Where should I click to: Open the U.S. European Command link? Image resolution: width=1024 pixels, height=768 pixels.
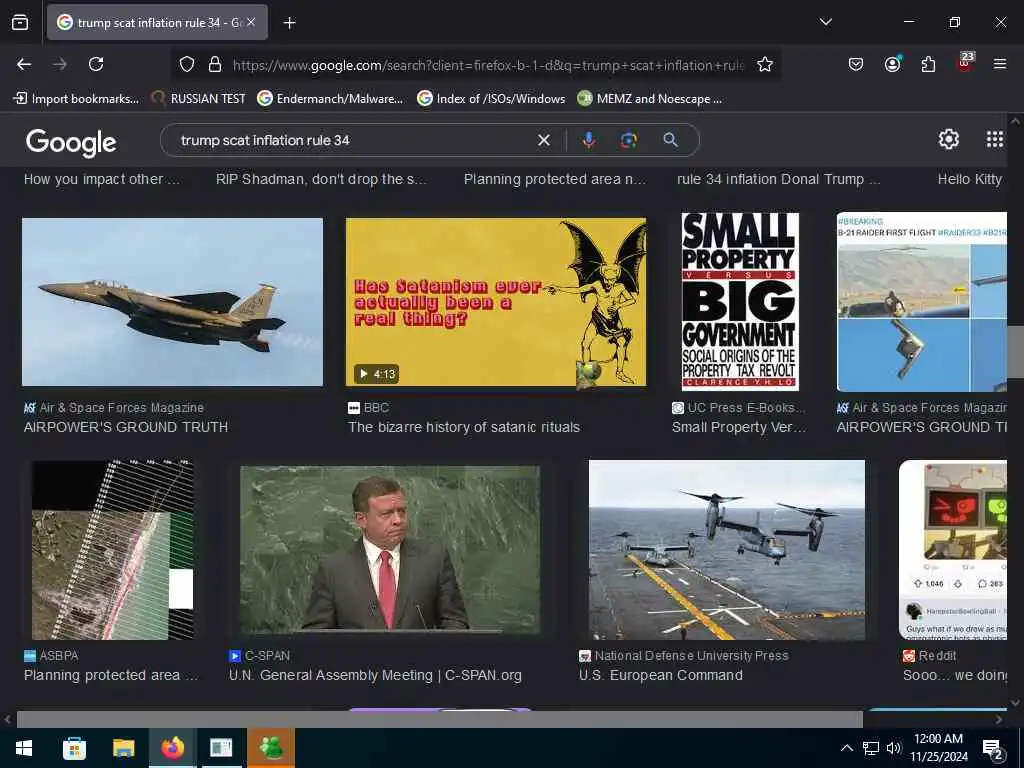point(661,675)
